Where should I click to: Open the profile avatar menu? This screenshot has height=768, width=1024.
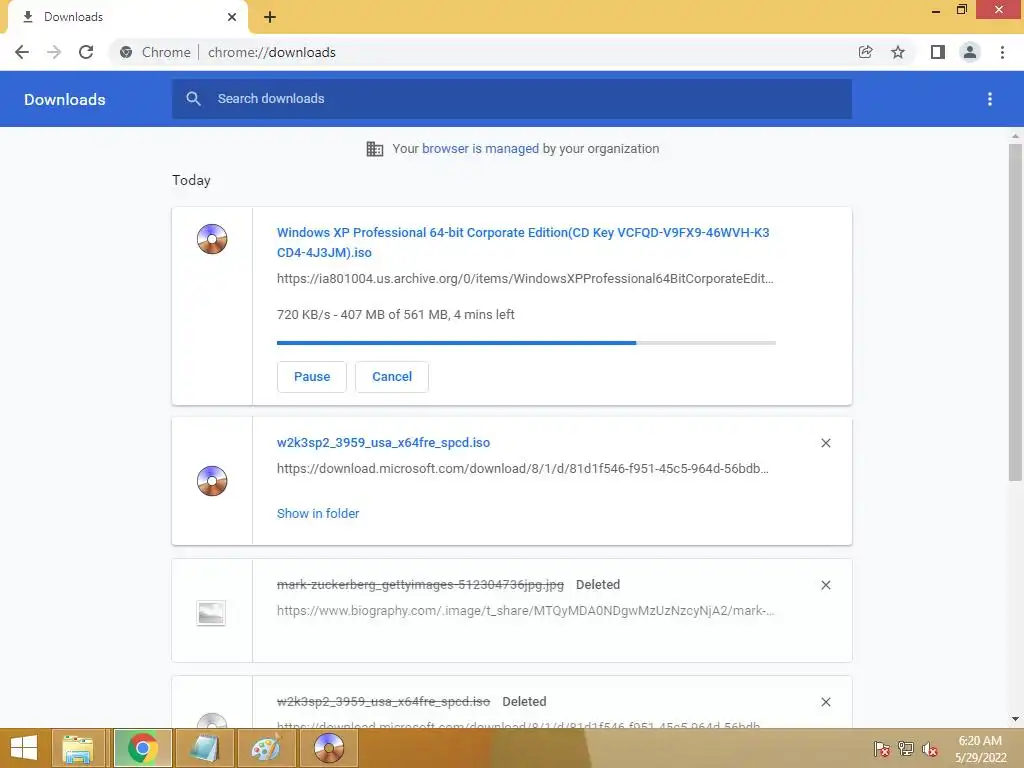(x=970, y=52)
